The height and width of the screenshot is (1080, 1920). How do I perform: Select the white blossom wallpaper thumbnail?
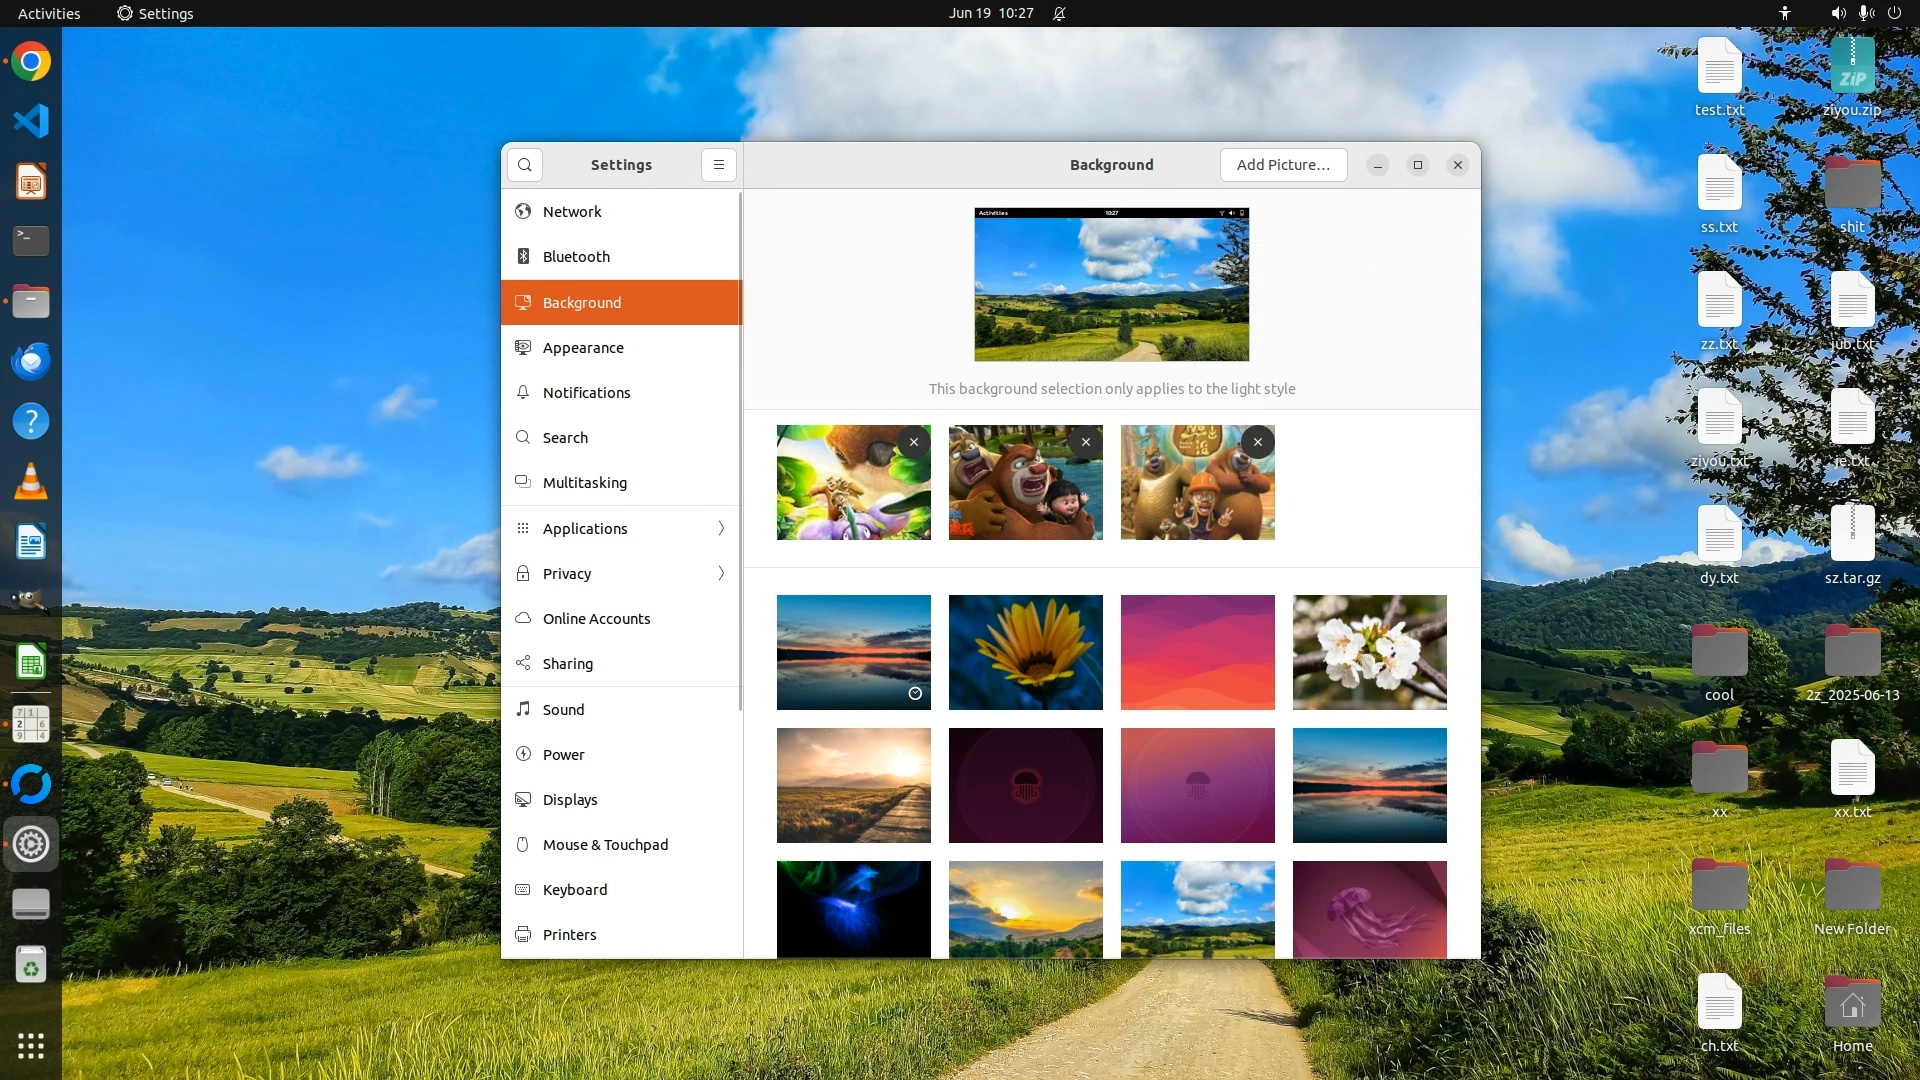1369,652
